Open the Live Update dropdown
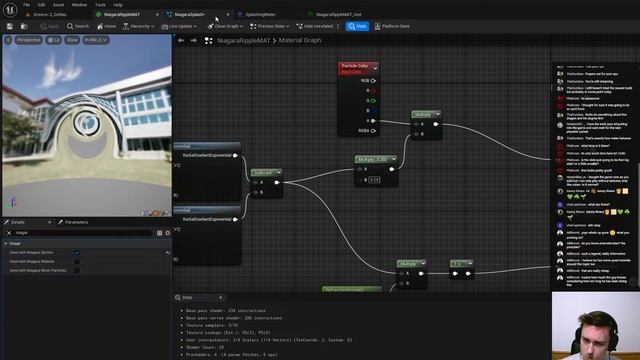This screenshot has width=640, height=360. click(x=179, y=27)
